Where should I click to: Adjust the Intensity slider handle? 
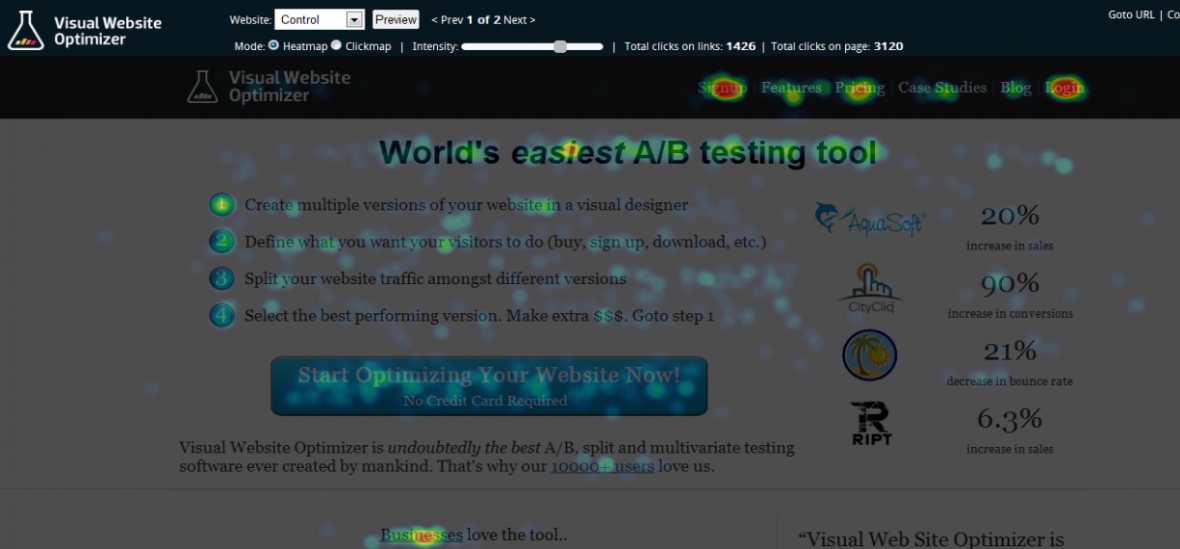(x=560, y=47)
